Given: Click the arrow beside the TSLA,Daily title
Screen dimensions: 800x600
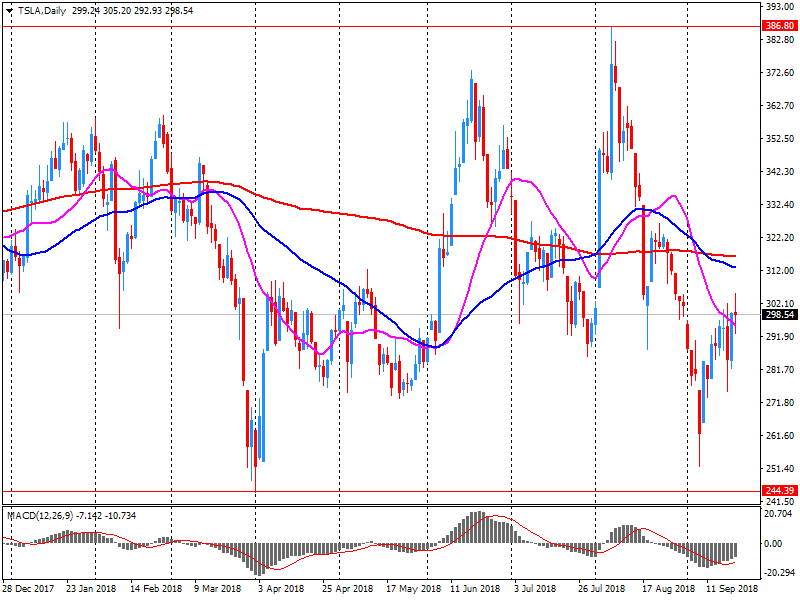Looking at the screenshot, I should [7, 9].
